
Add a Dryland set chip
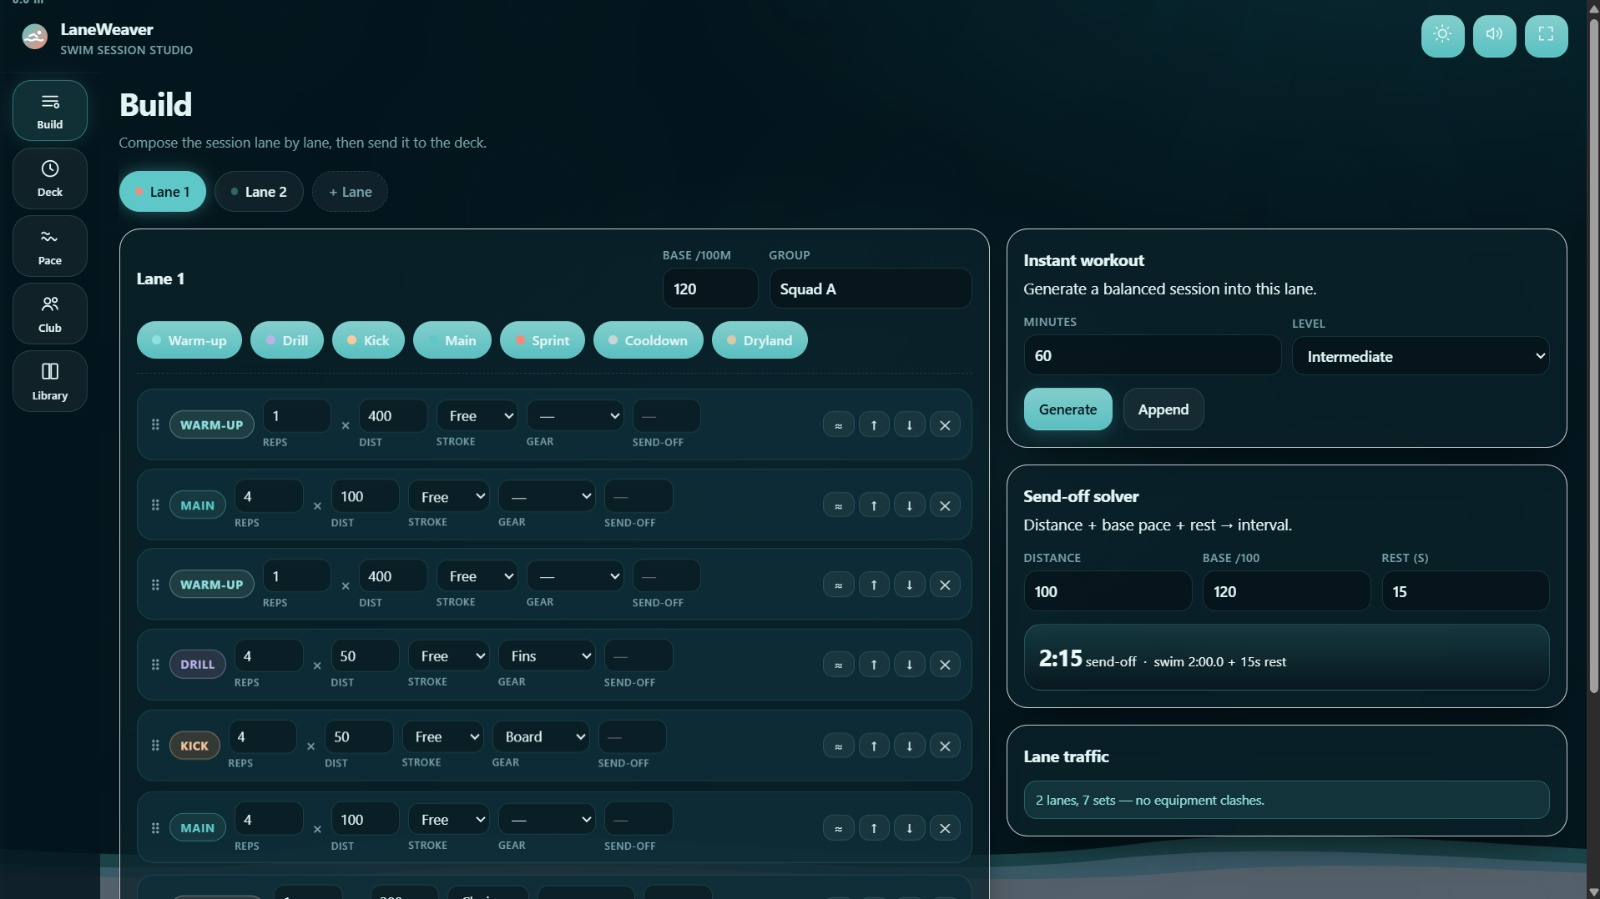point(760,341)
